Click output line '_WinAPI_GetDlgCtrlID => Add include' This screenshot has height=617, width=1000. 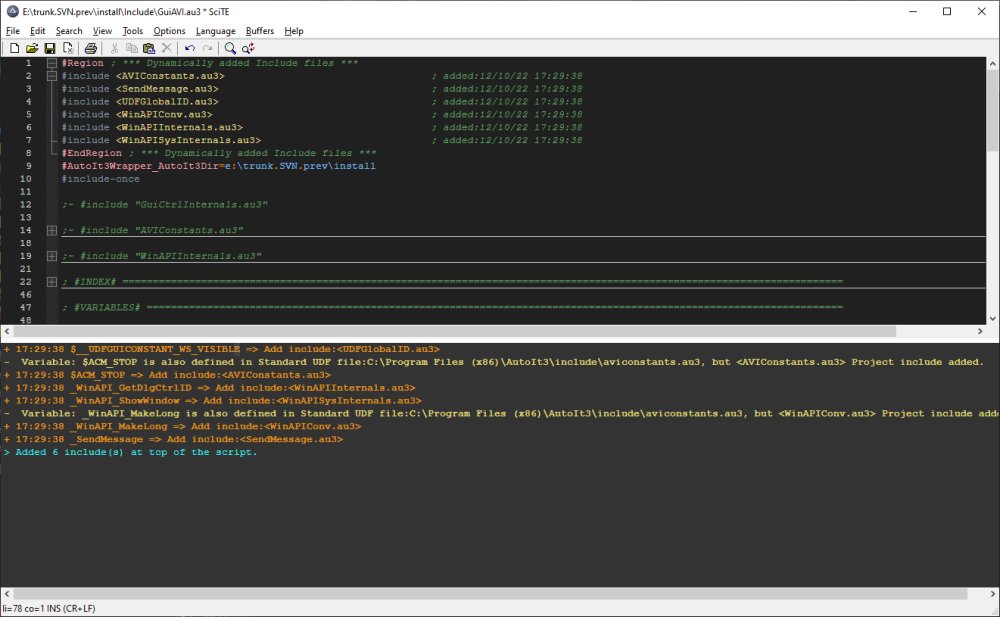[x=209, y=387]
